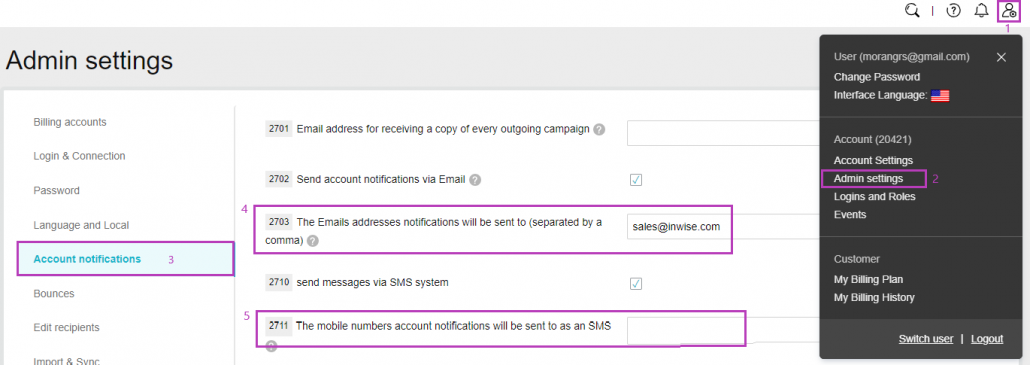1030x365 pixels.
Task: Open the help question mark icon in top bar
Action: pyautogui.click(x=953, y=11)
